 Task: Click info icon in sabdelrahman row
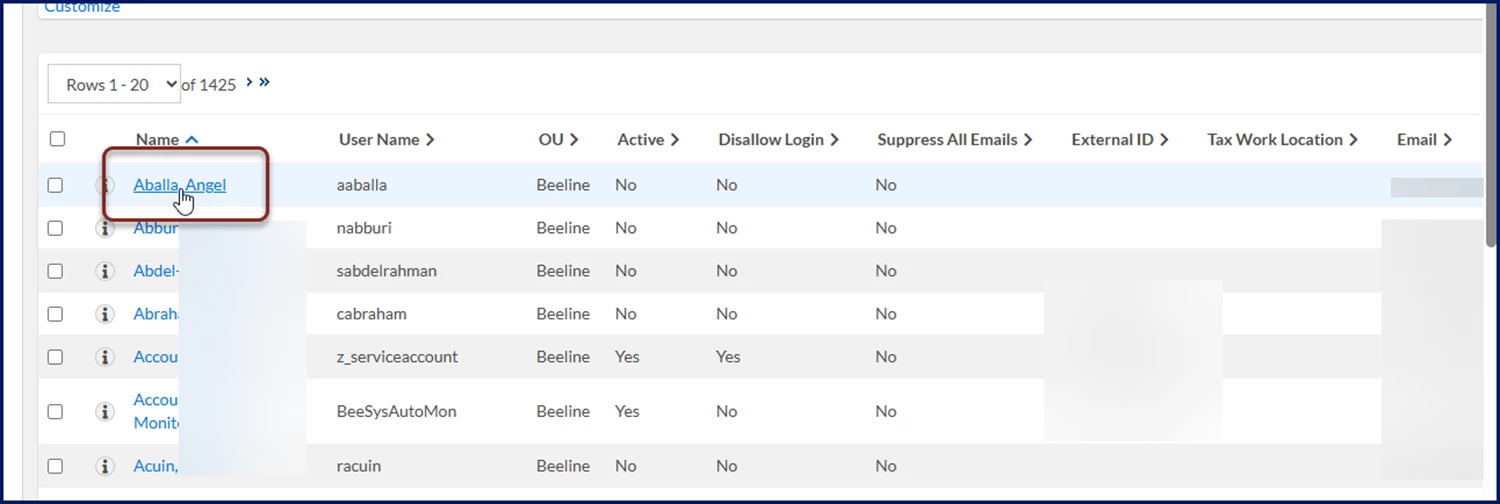pyautogui.click(x=105, y=271)
